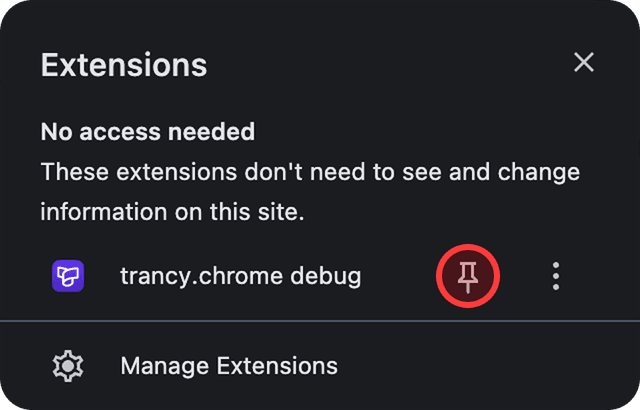
Task: Click the words 'information on this site.'
Action: pos(172,212)
